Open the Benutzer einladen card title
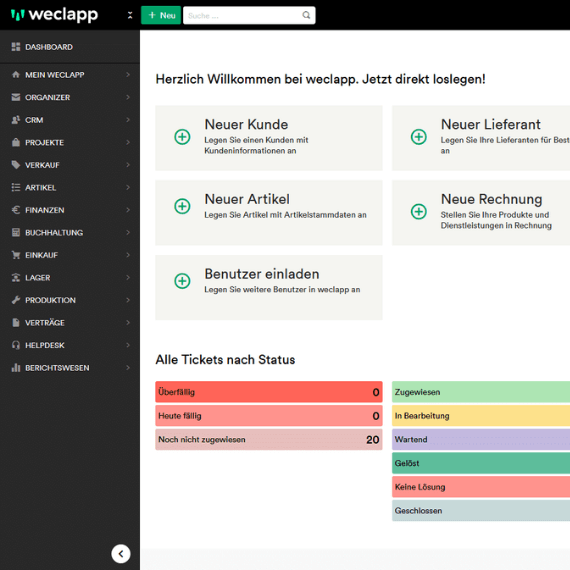This screenshot has width=570, height=570. [262, 274]
